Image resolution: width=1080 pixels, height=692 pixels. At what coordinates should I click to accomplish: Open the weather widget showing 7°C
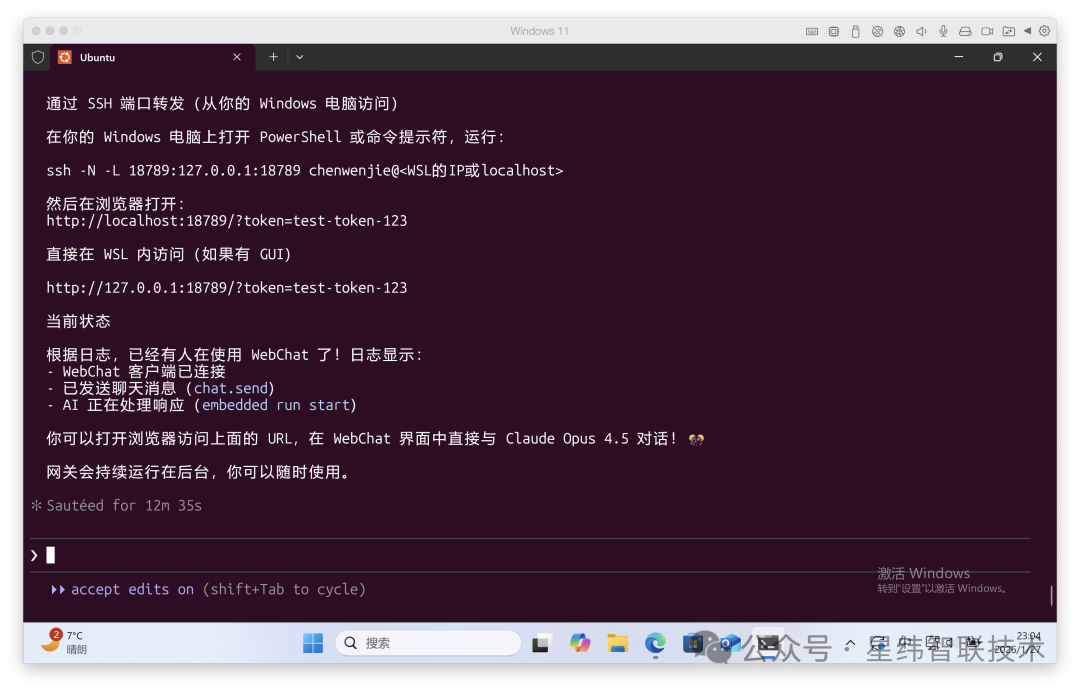tap(63, 642)
